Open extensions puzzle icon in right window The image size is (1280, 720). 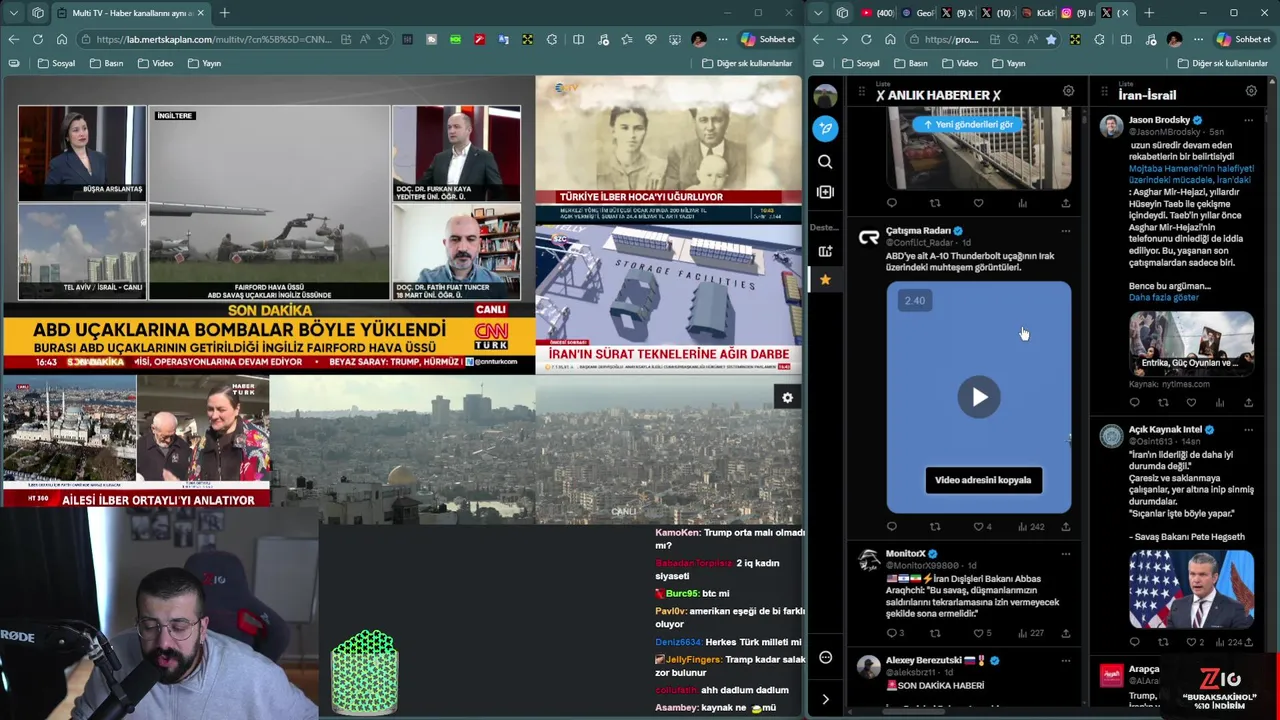click(1099, 39)
